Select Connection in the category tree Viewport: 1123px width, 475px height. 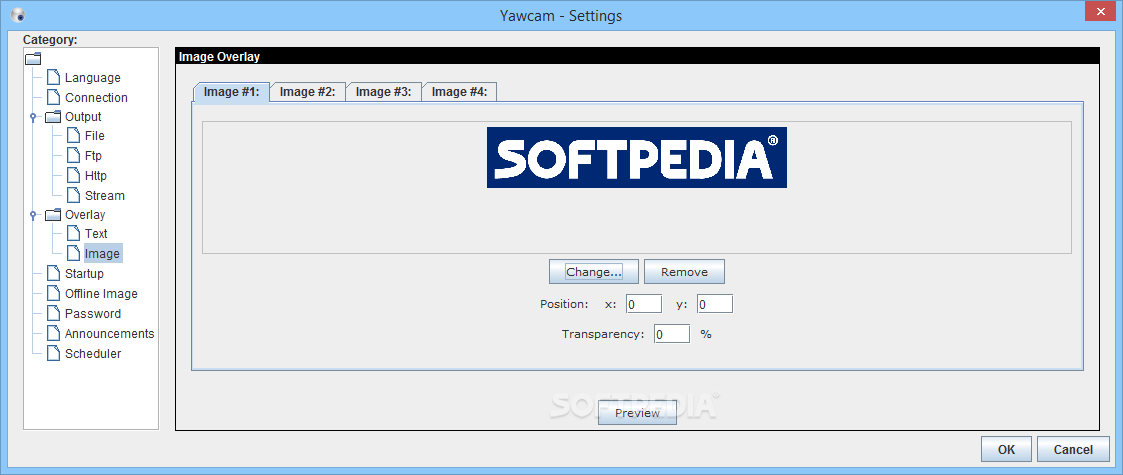96,98
